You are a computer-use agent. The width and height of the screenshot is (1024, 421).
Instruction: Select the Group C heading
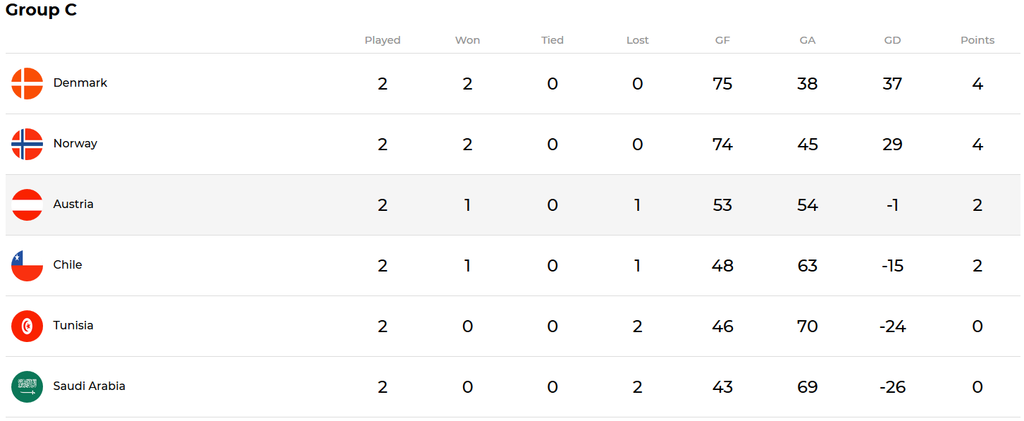click(x=41, y=10)
